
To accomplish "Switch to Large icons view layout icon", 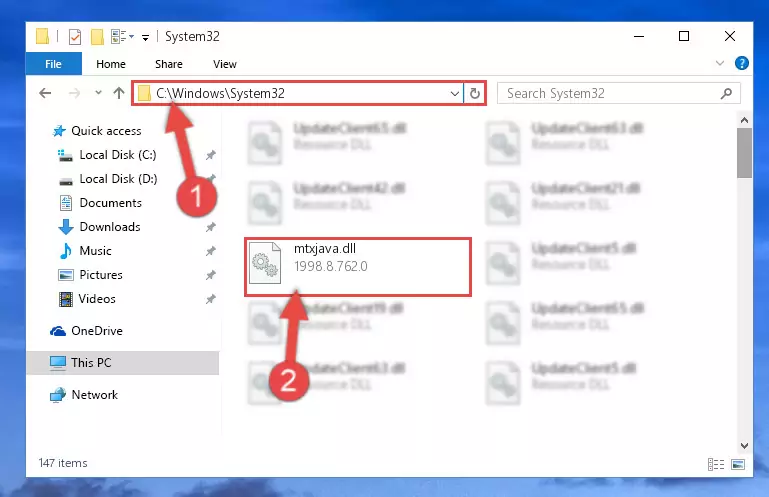I will pyautogui.click(x=738, y=464).
